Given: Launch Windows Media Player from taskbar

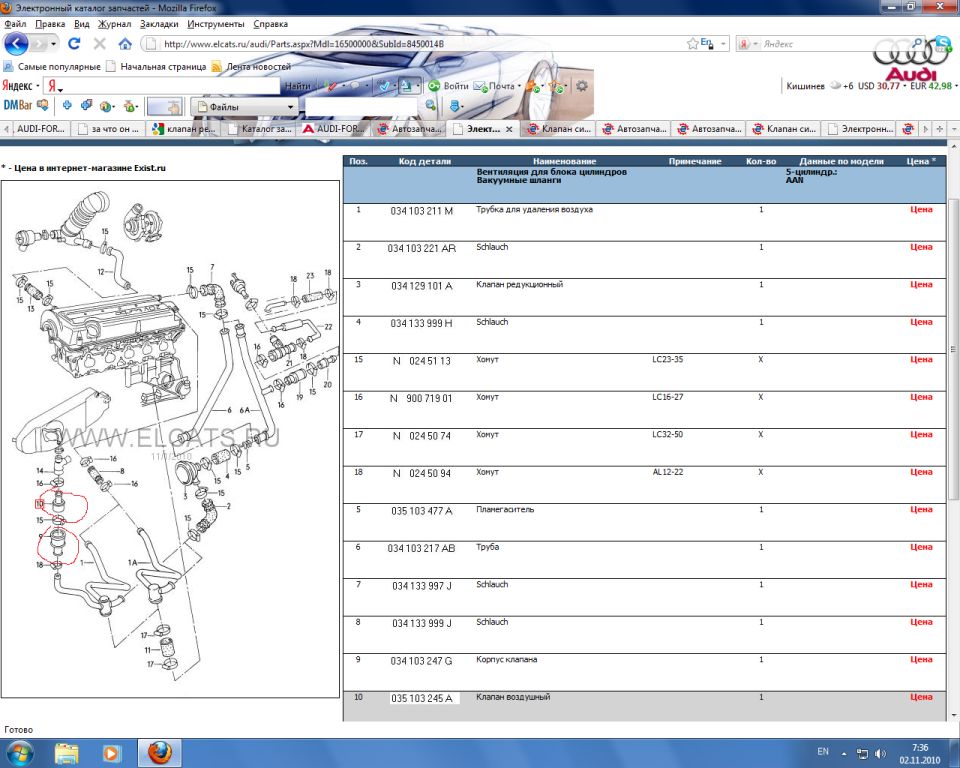Looking at the screenshot, I should point(111,753).
